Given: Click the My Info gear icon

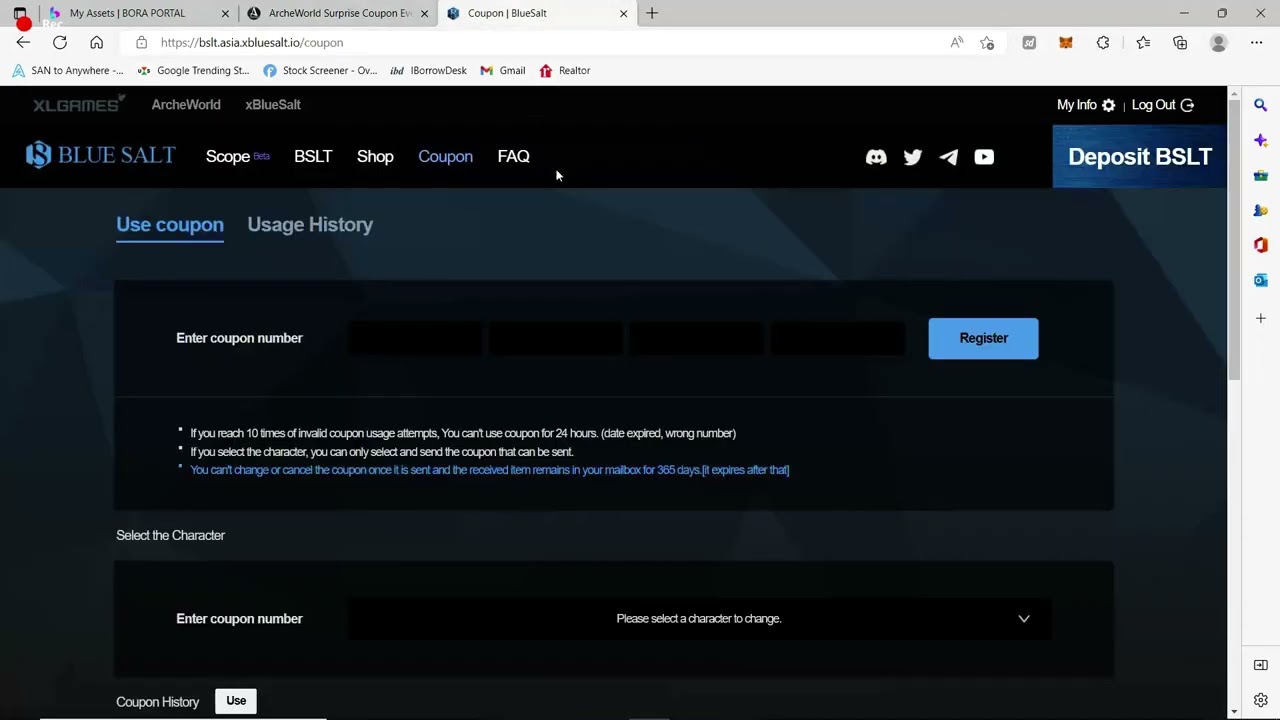Looking at the screenshot, I should coord(1108,105).
